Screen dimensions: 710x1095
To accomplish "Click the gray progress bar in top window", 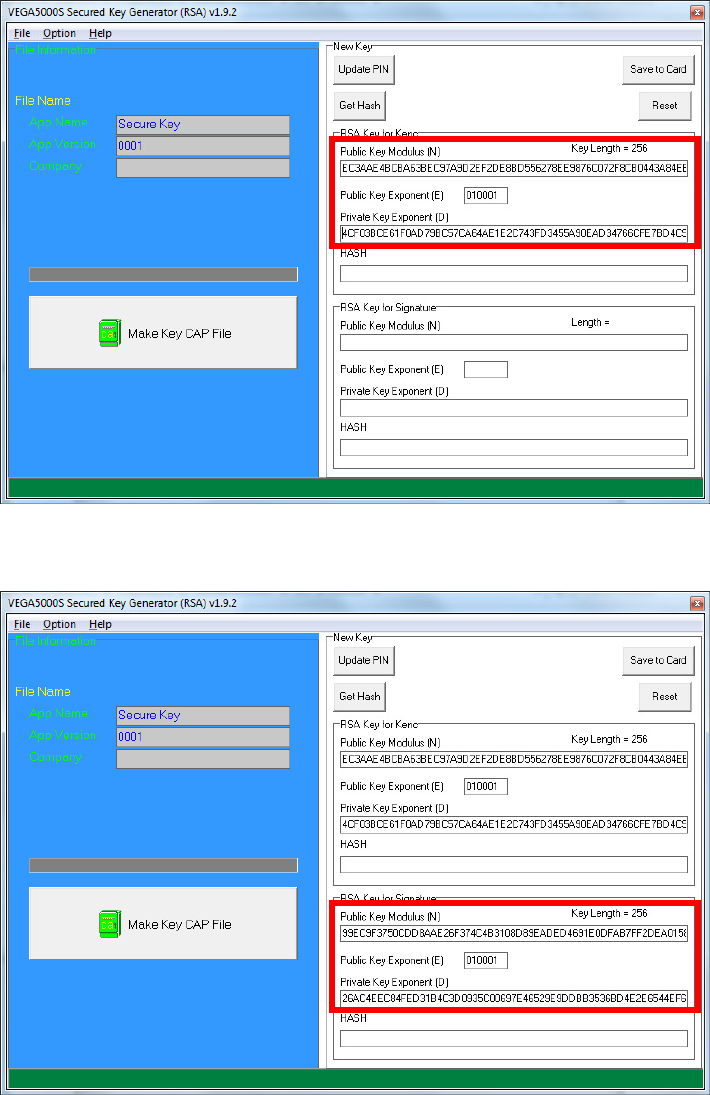I will [163, 274].
